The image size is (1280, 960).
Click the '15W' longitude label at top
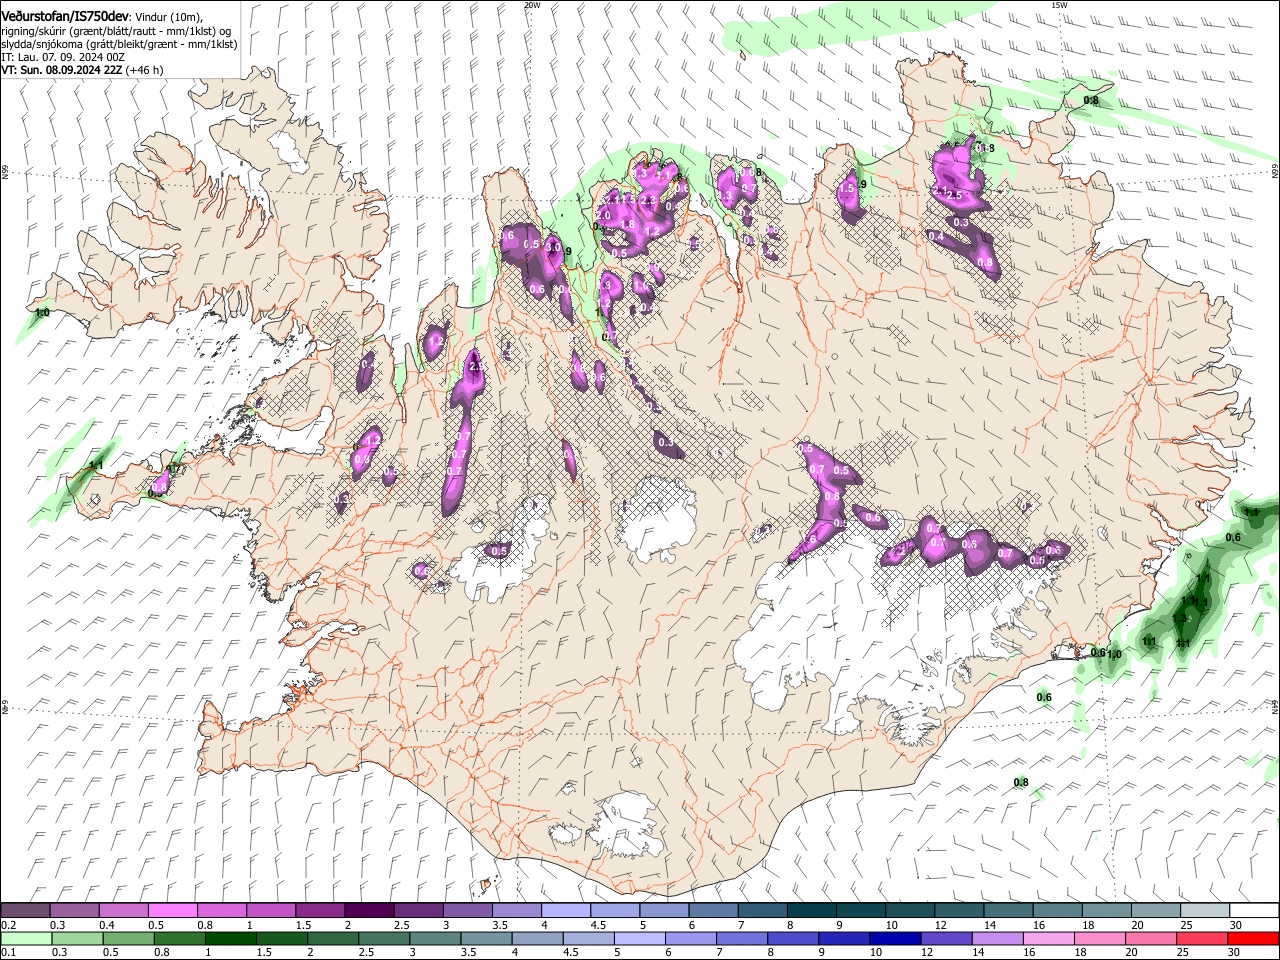(x=1059, y=5)
